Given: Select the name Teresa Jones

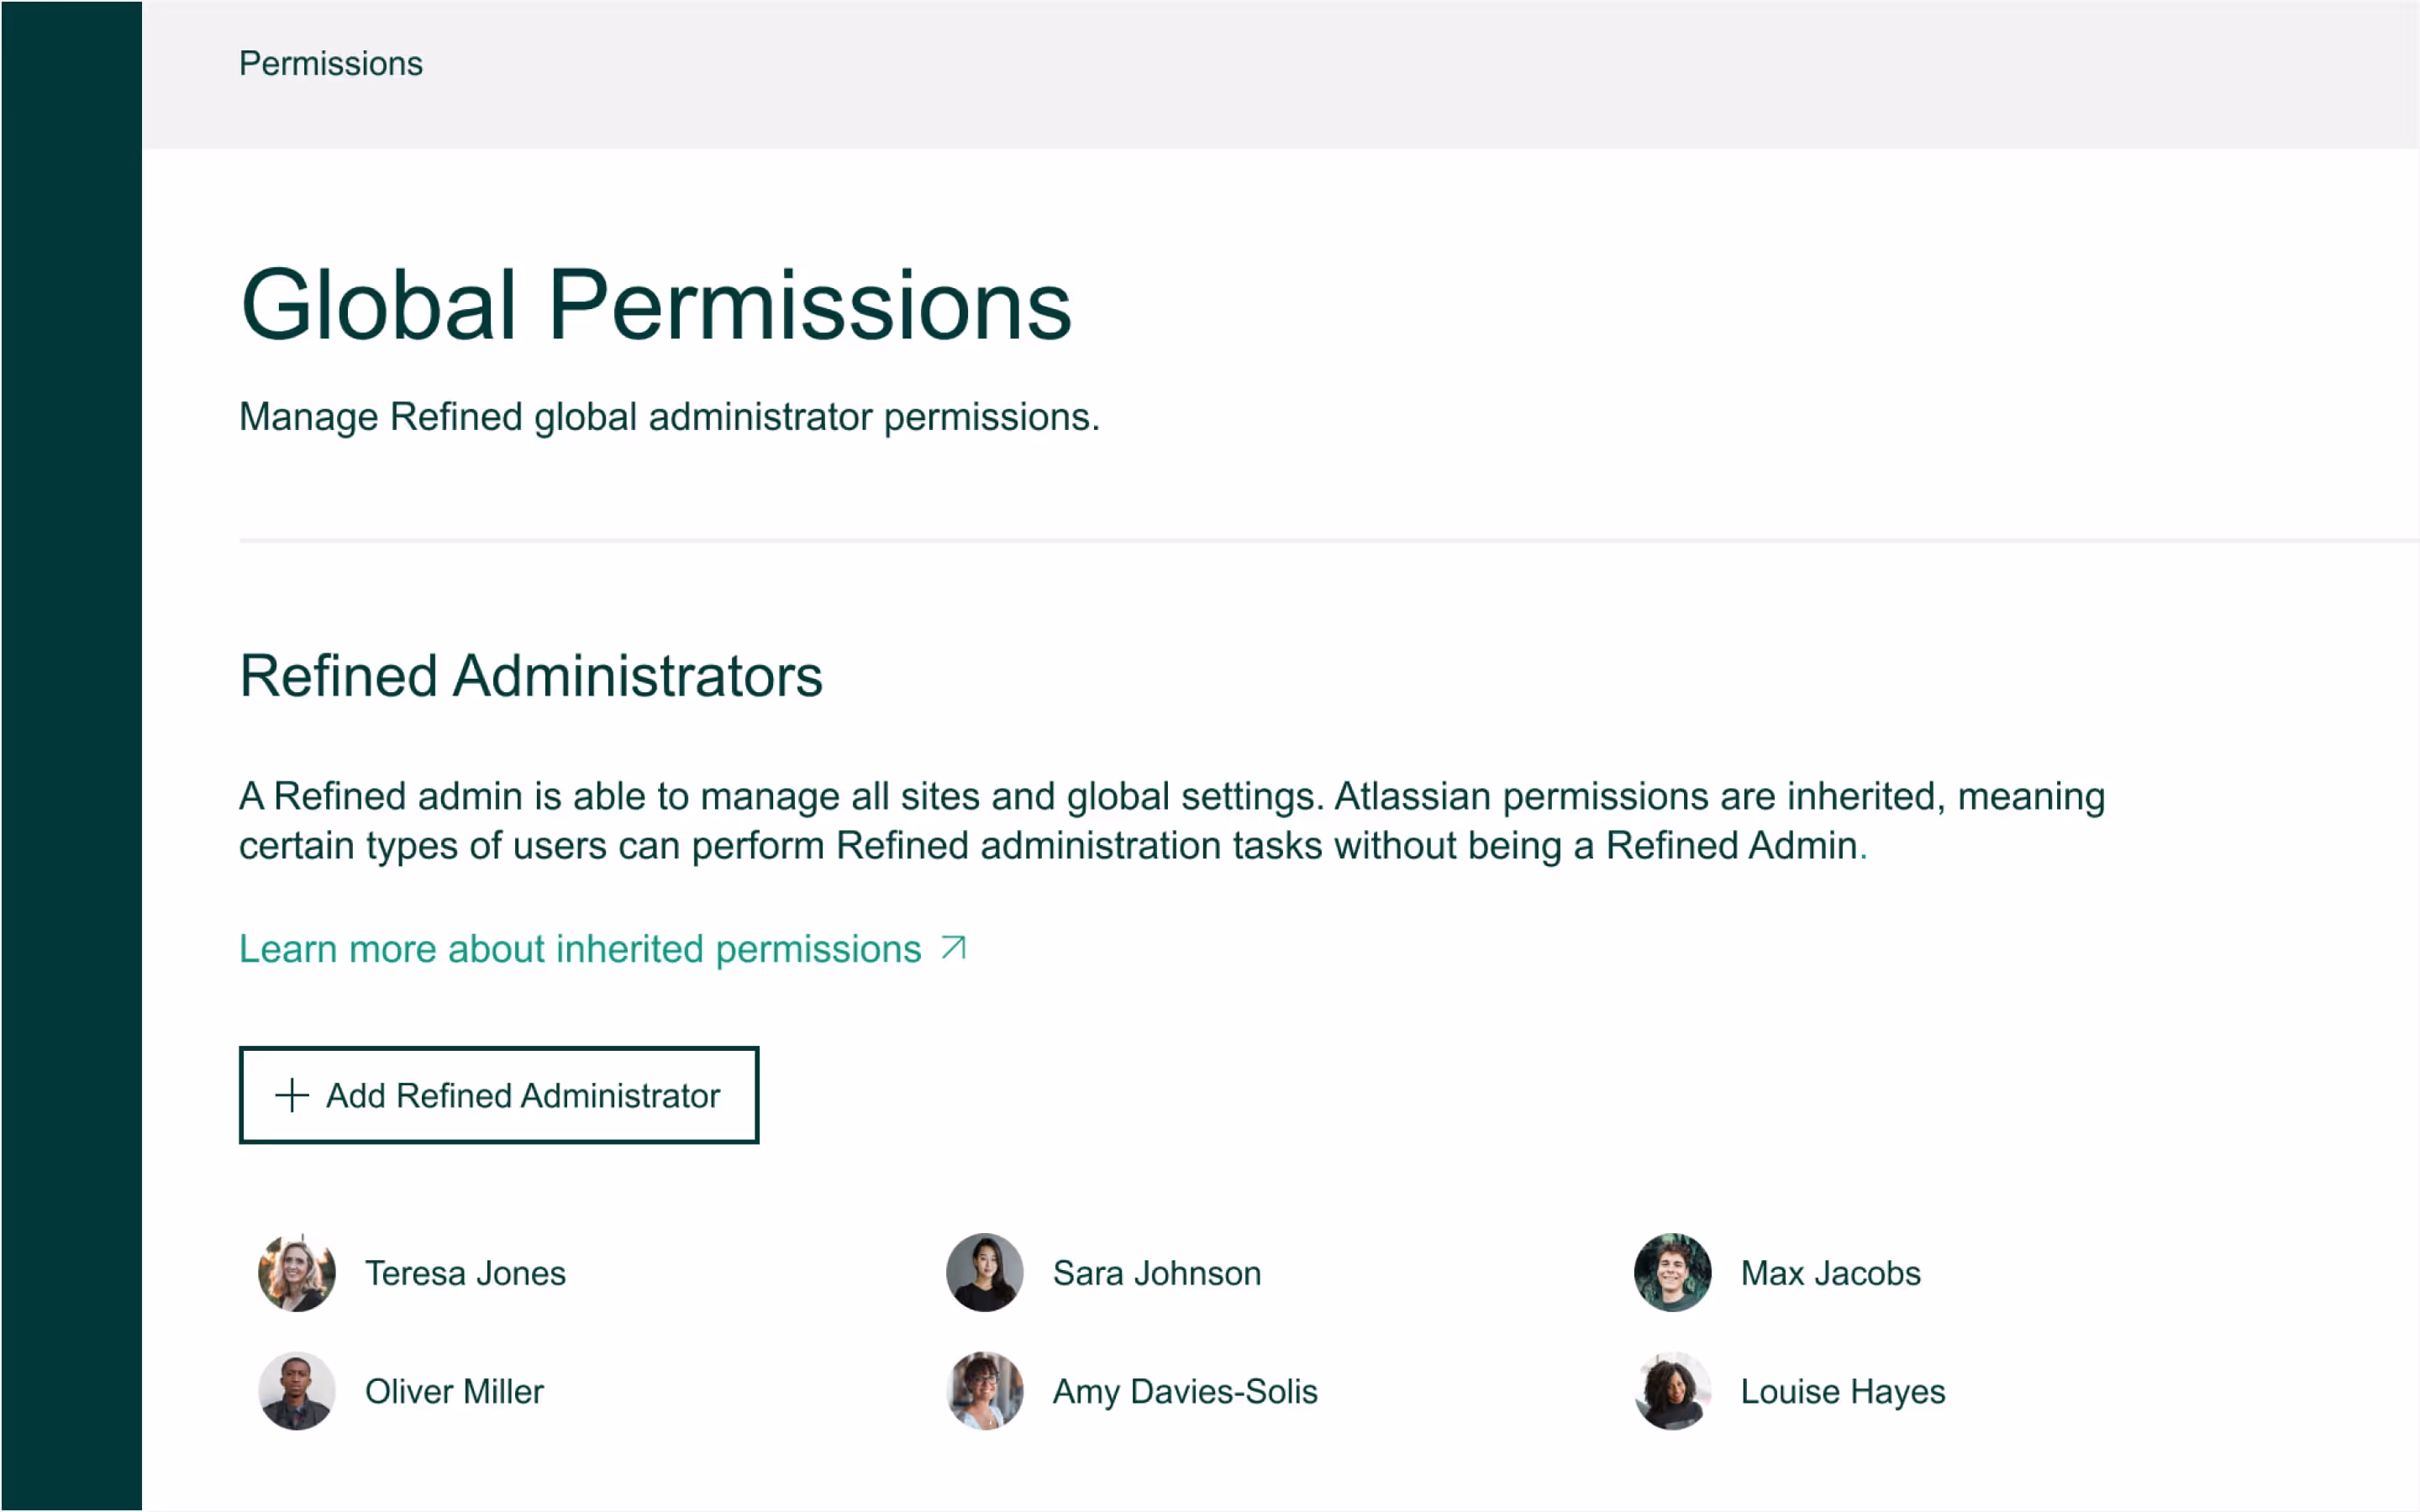Looking at the screenshot, I should coord(465,1273).
